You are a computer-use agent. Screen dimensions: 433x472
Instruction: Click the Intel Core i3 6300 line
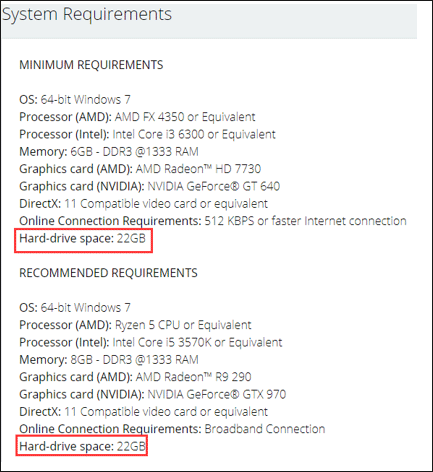pos(147,134)
